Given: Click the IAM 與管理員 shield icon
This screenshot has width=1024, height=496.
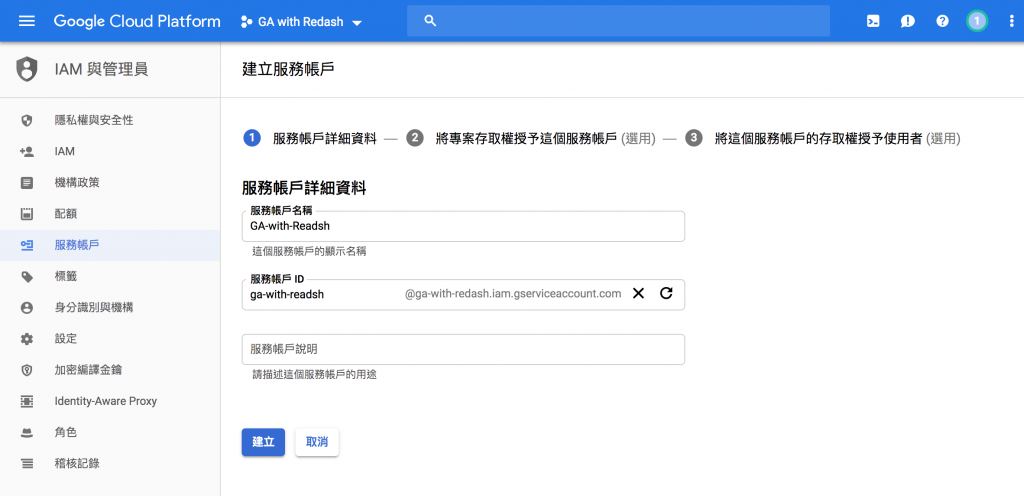Looking at the screenshot, I should point(27,69).
